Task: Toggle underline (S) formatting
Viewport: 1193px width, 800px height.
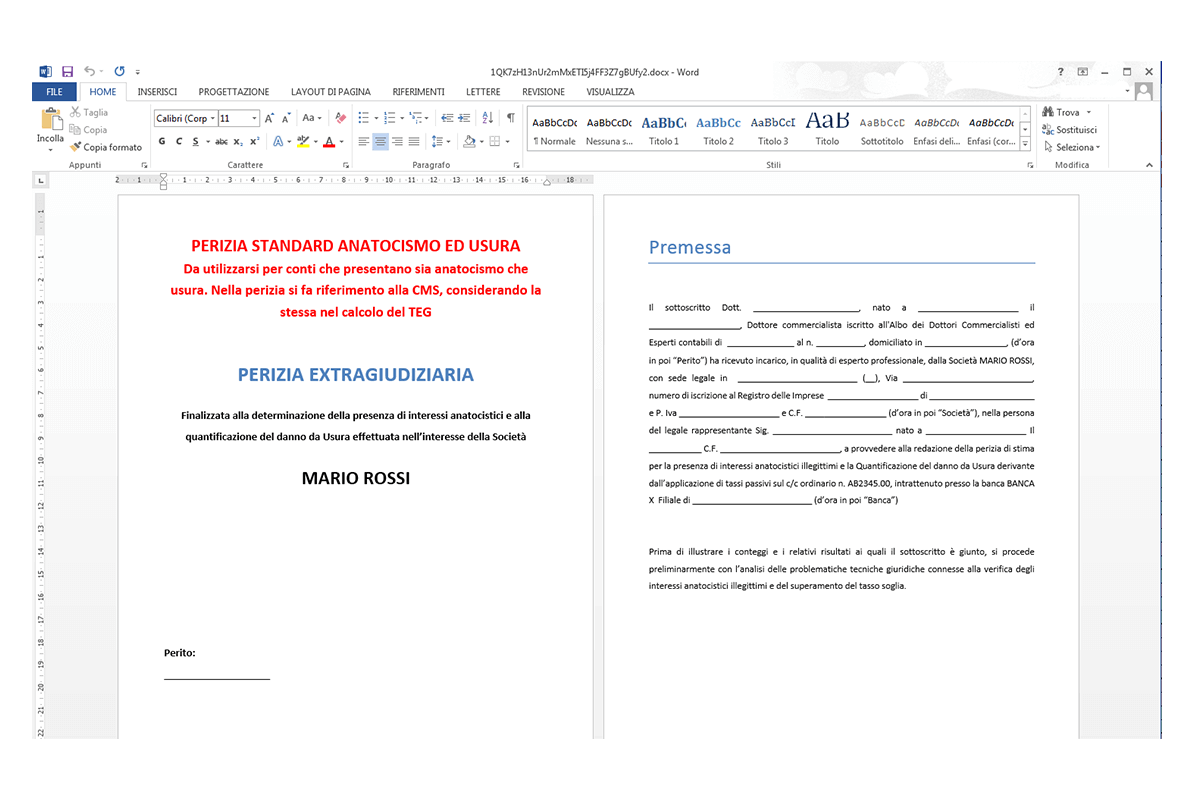Action: (196, 142)
